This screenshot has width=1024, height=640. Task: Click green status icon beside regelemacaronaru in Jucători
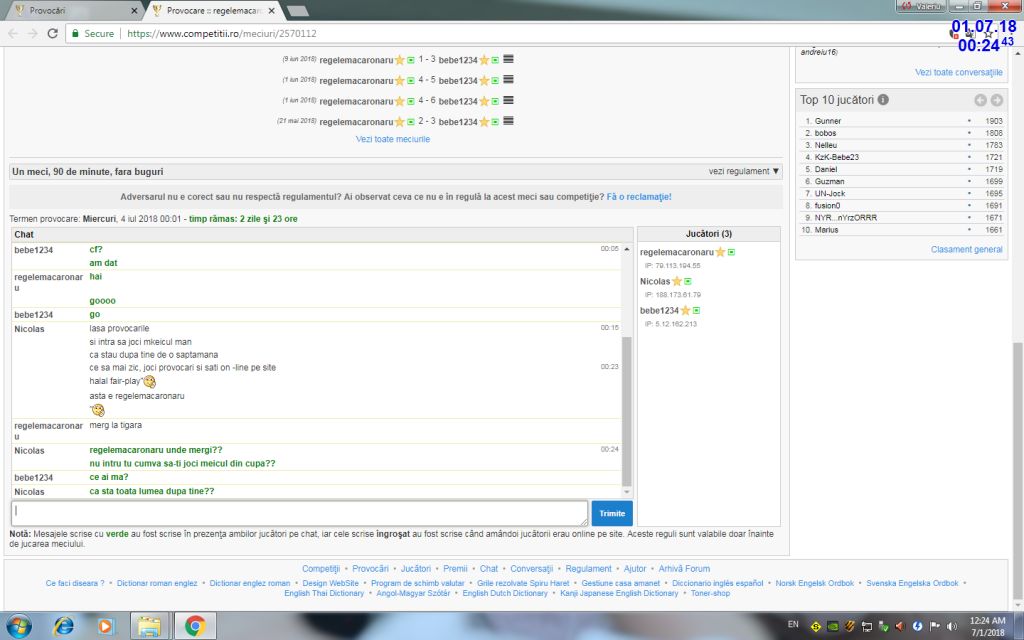coord(731,252)
